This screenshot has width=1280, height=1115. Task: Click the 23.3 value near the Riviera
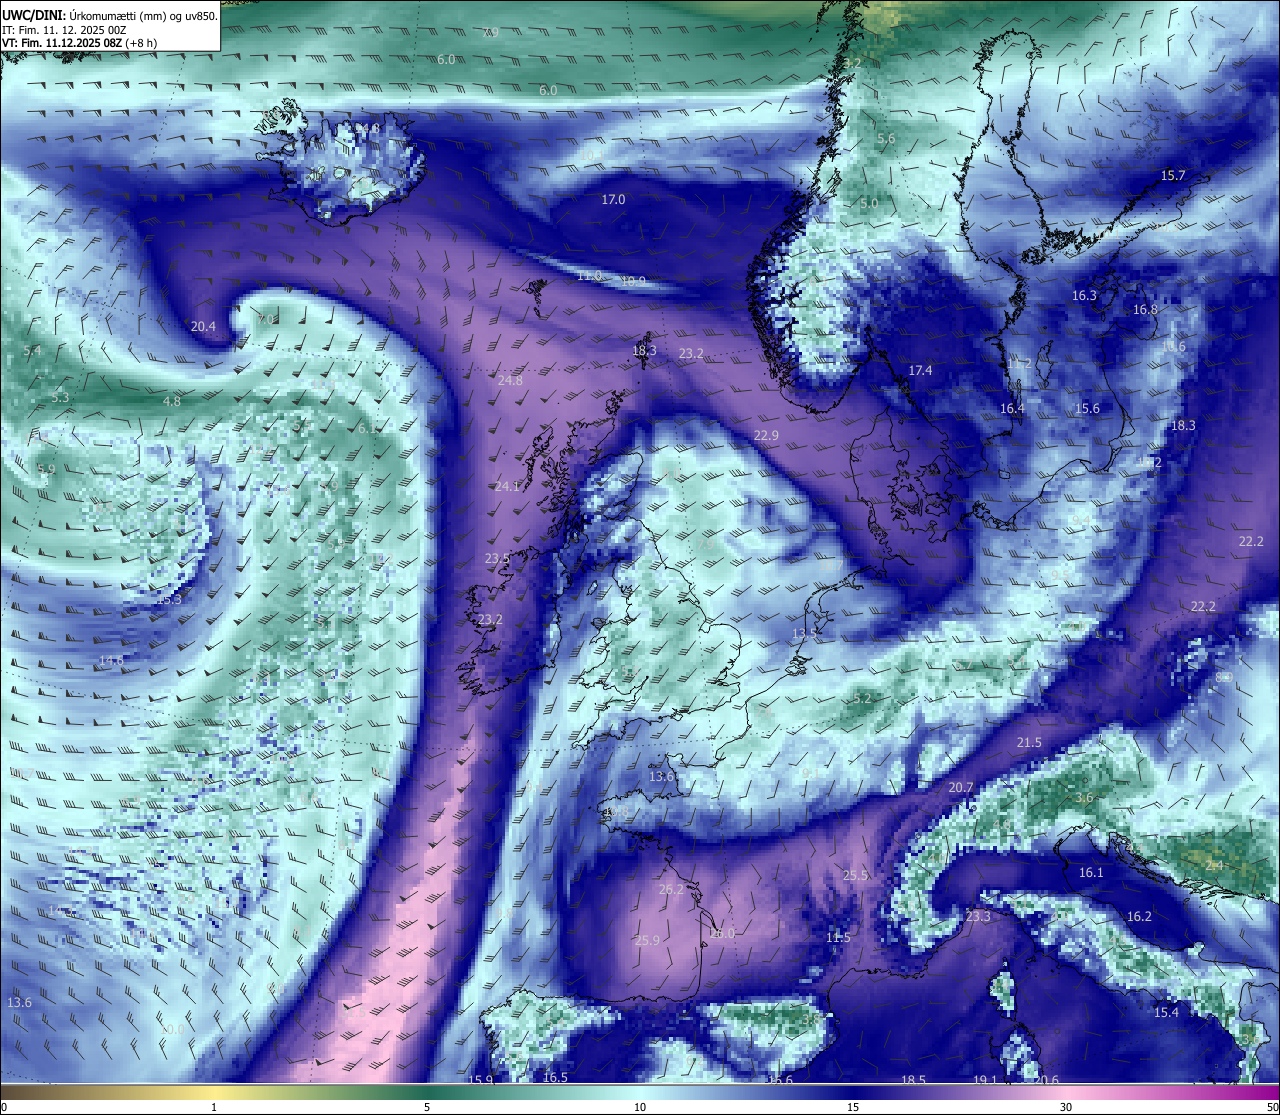coord(978,916)
